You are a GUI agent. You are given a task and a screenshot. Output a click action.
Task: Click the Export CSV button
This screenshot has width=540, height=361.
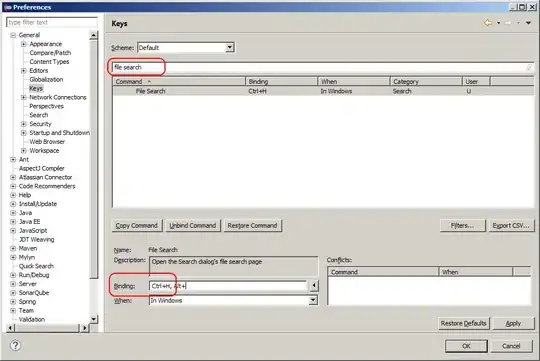click(x=511, y=226)
